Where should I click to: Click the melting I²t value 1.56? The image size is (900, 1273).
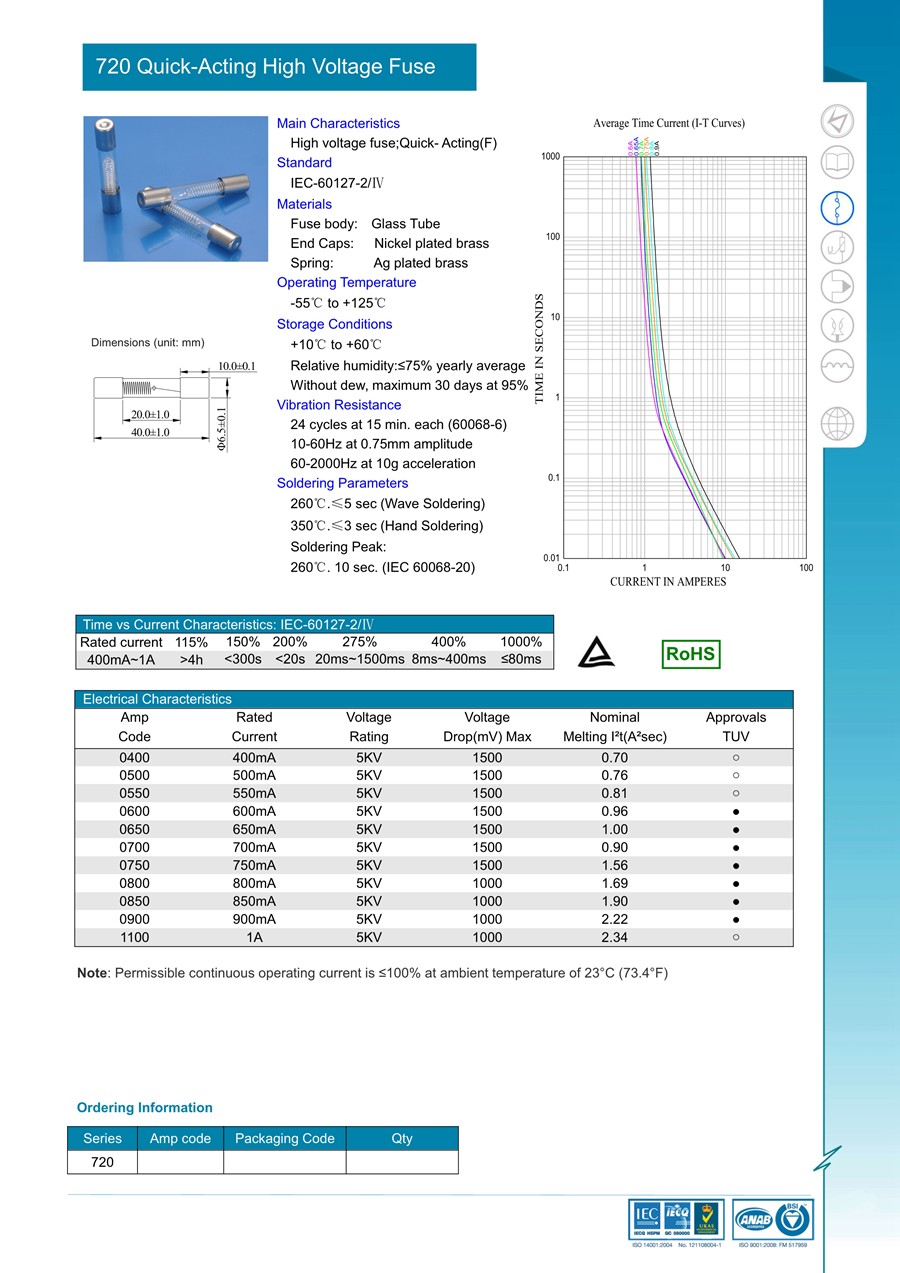[x=615, y=865]
